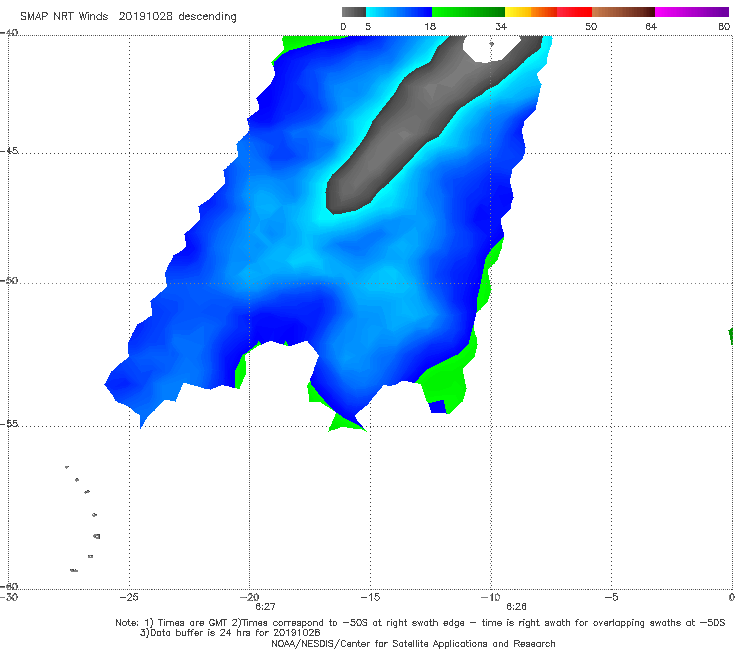Click the latitude label '-45'
This screenshot has height=650, width=740.
click(x=9, y=151)
